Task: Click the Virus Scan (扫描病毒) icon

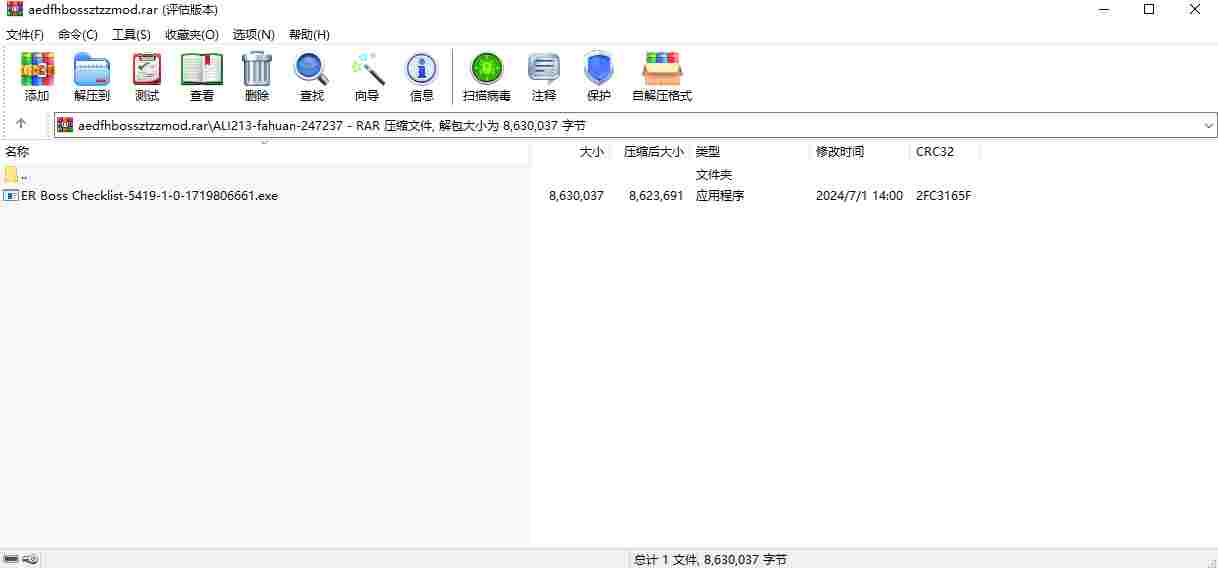Action: coord(487,77)
